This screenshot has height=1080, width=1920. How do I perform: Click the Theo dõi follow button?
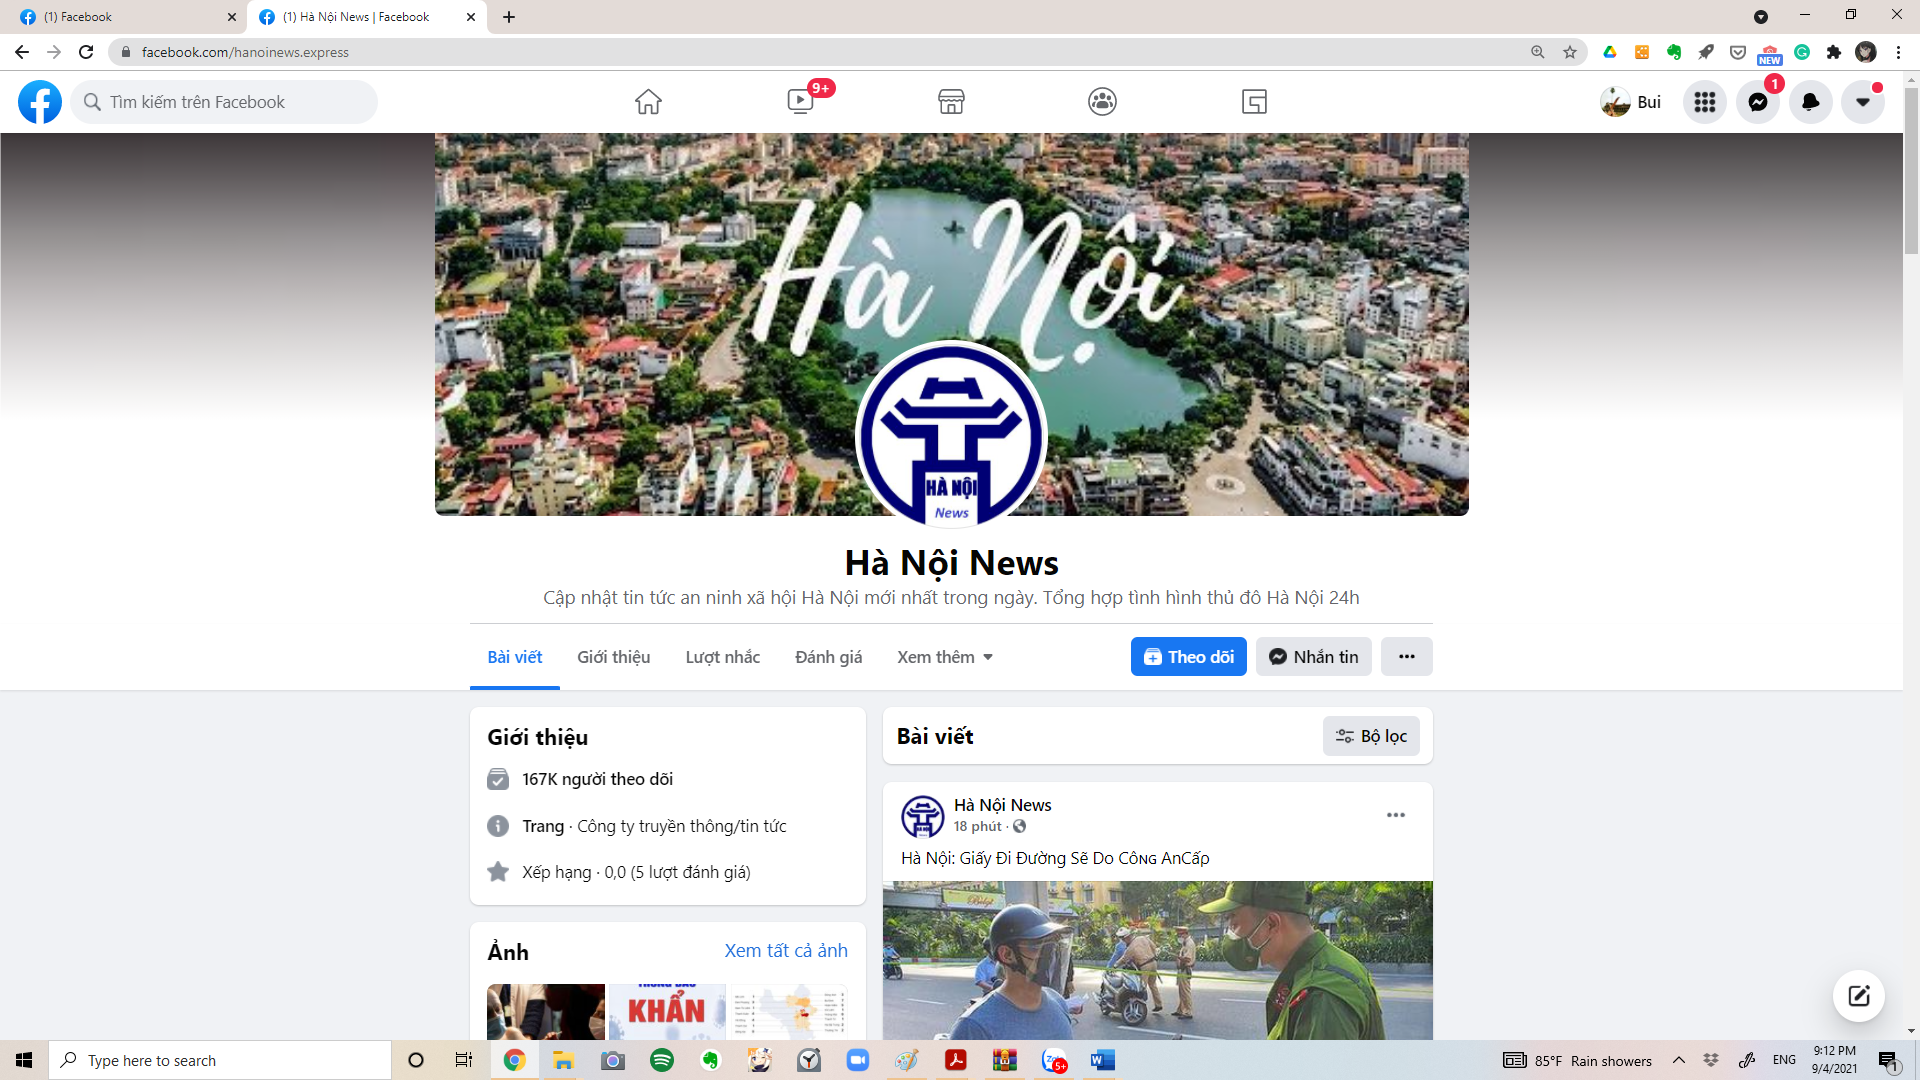1188,657
